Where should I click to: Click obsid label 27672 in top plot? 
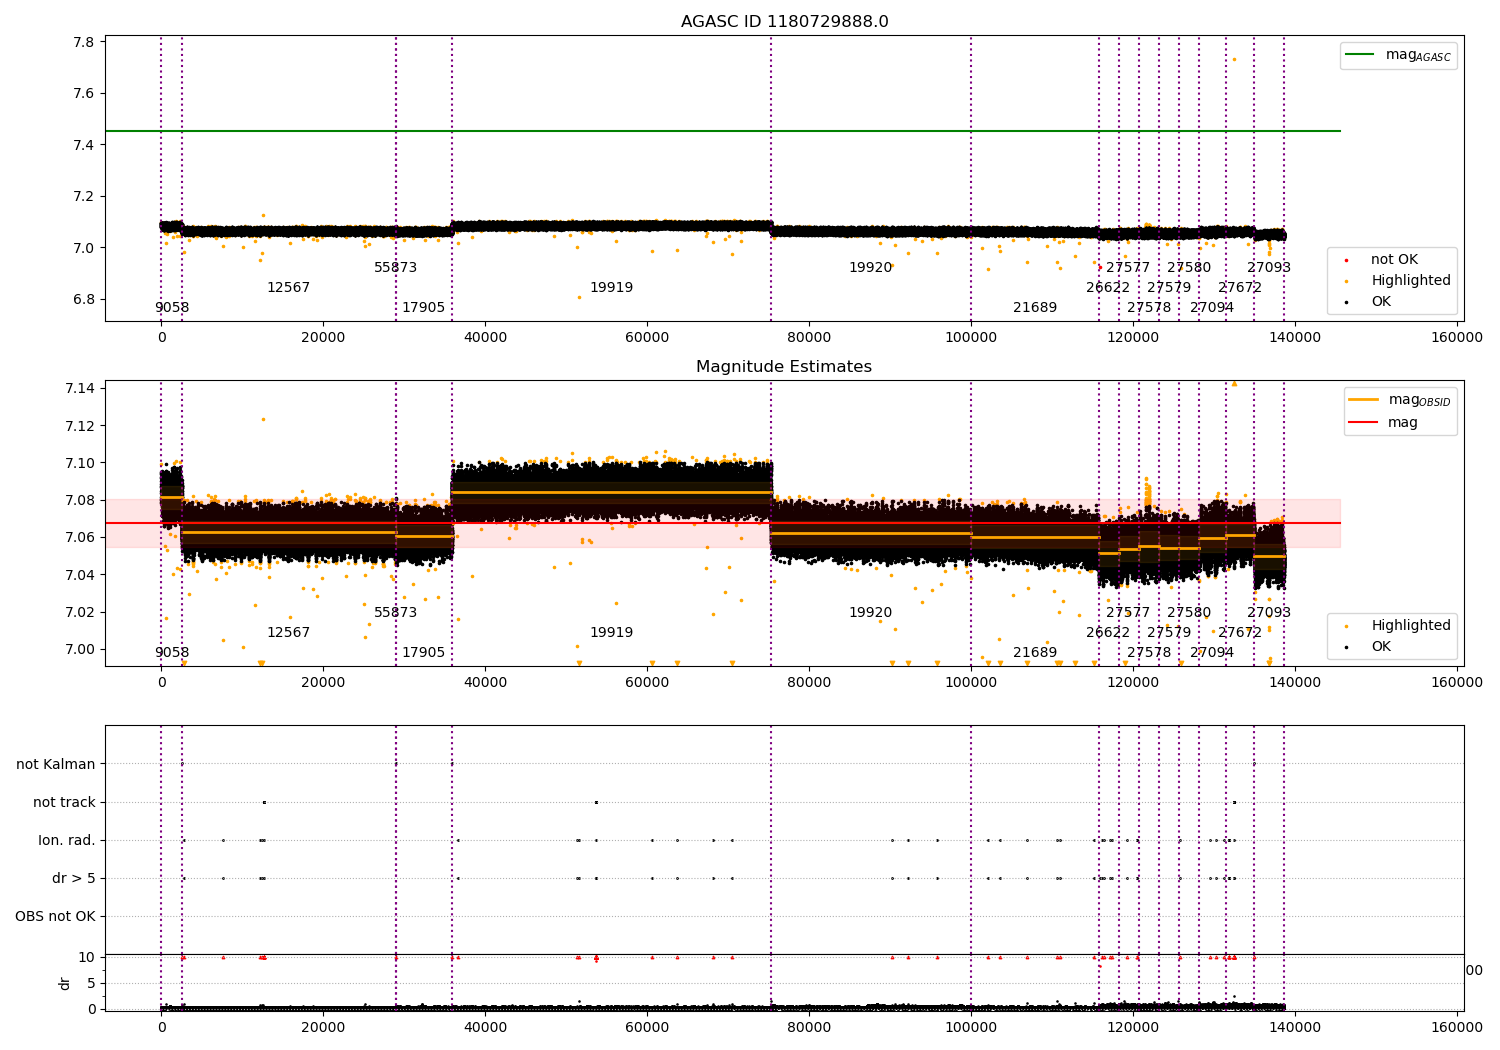click(x=1240, y=288)
